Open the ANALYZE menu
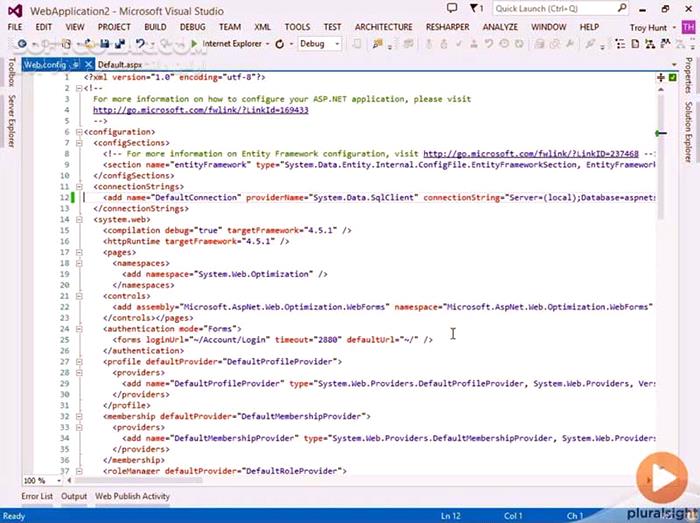Viewport: 700px width, 523px height. (500, 27)
